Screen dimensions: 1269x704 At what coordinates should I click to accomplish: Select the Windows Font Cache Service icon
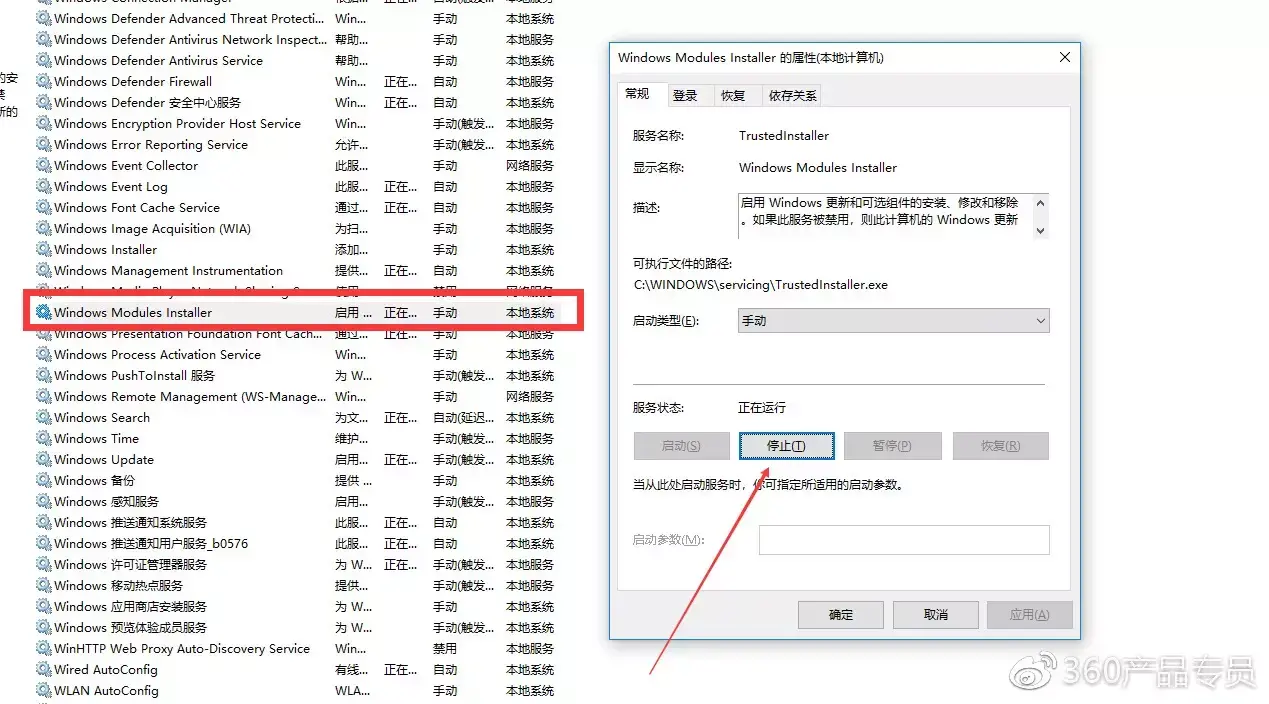click(44, 208)
